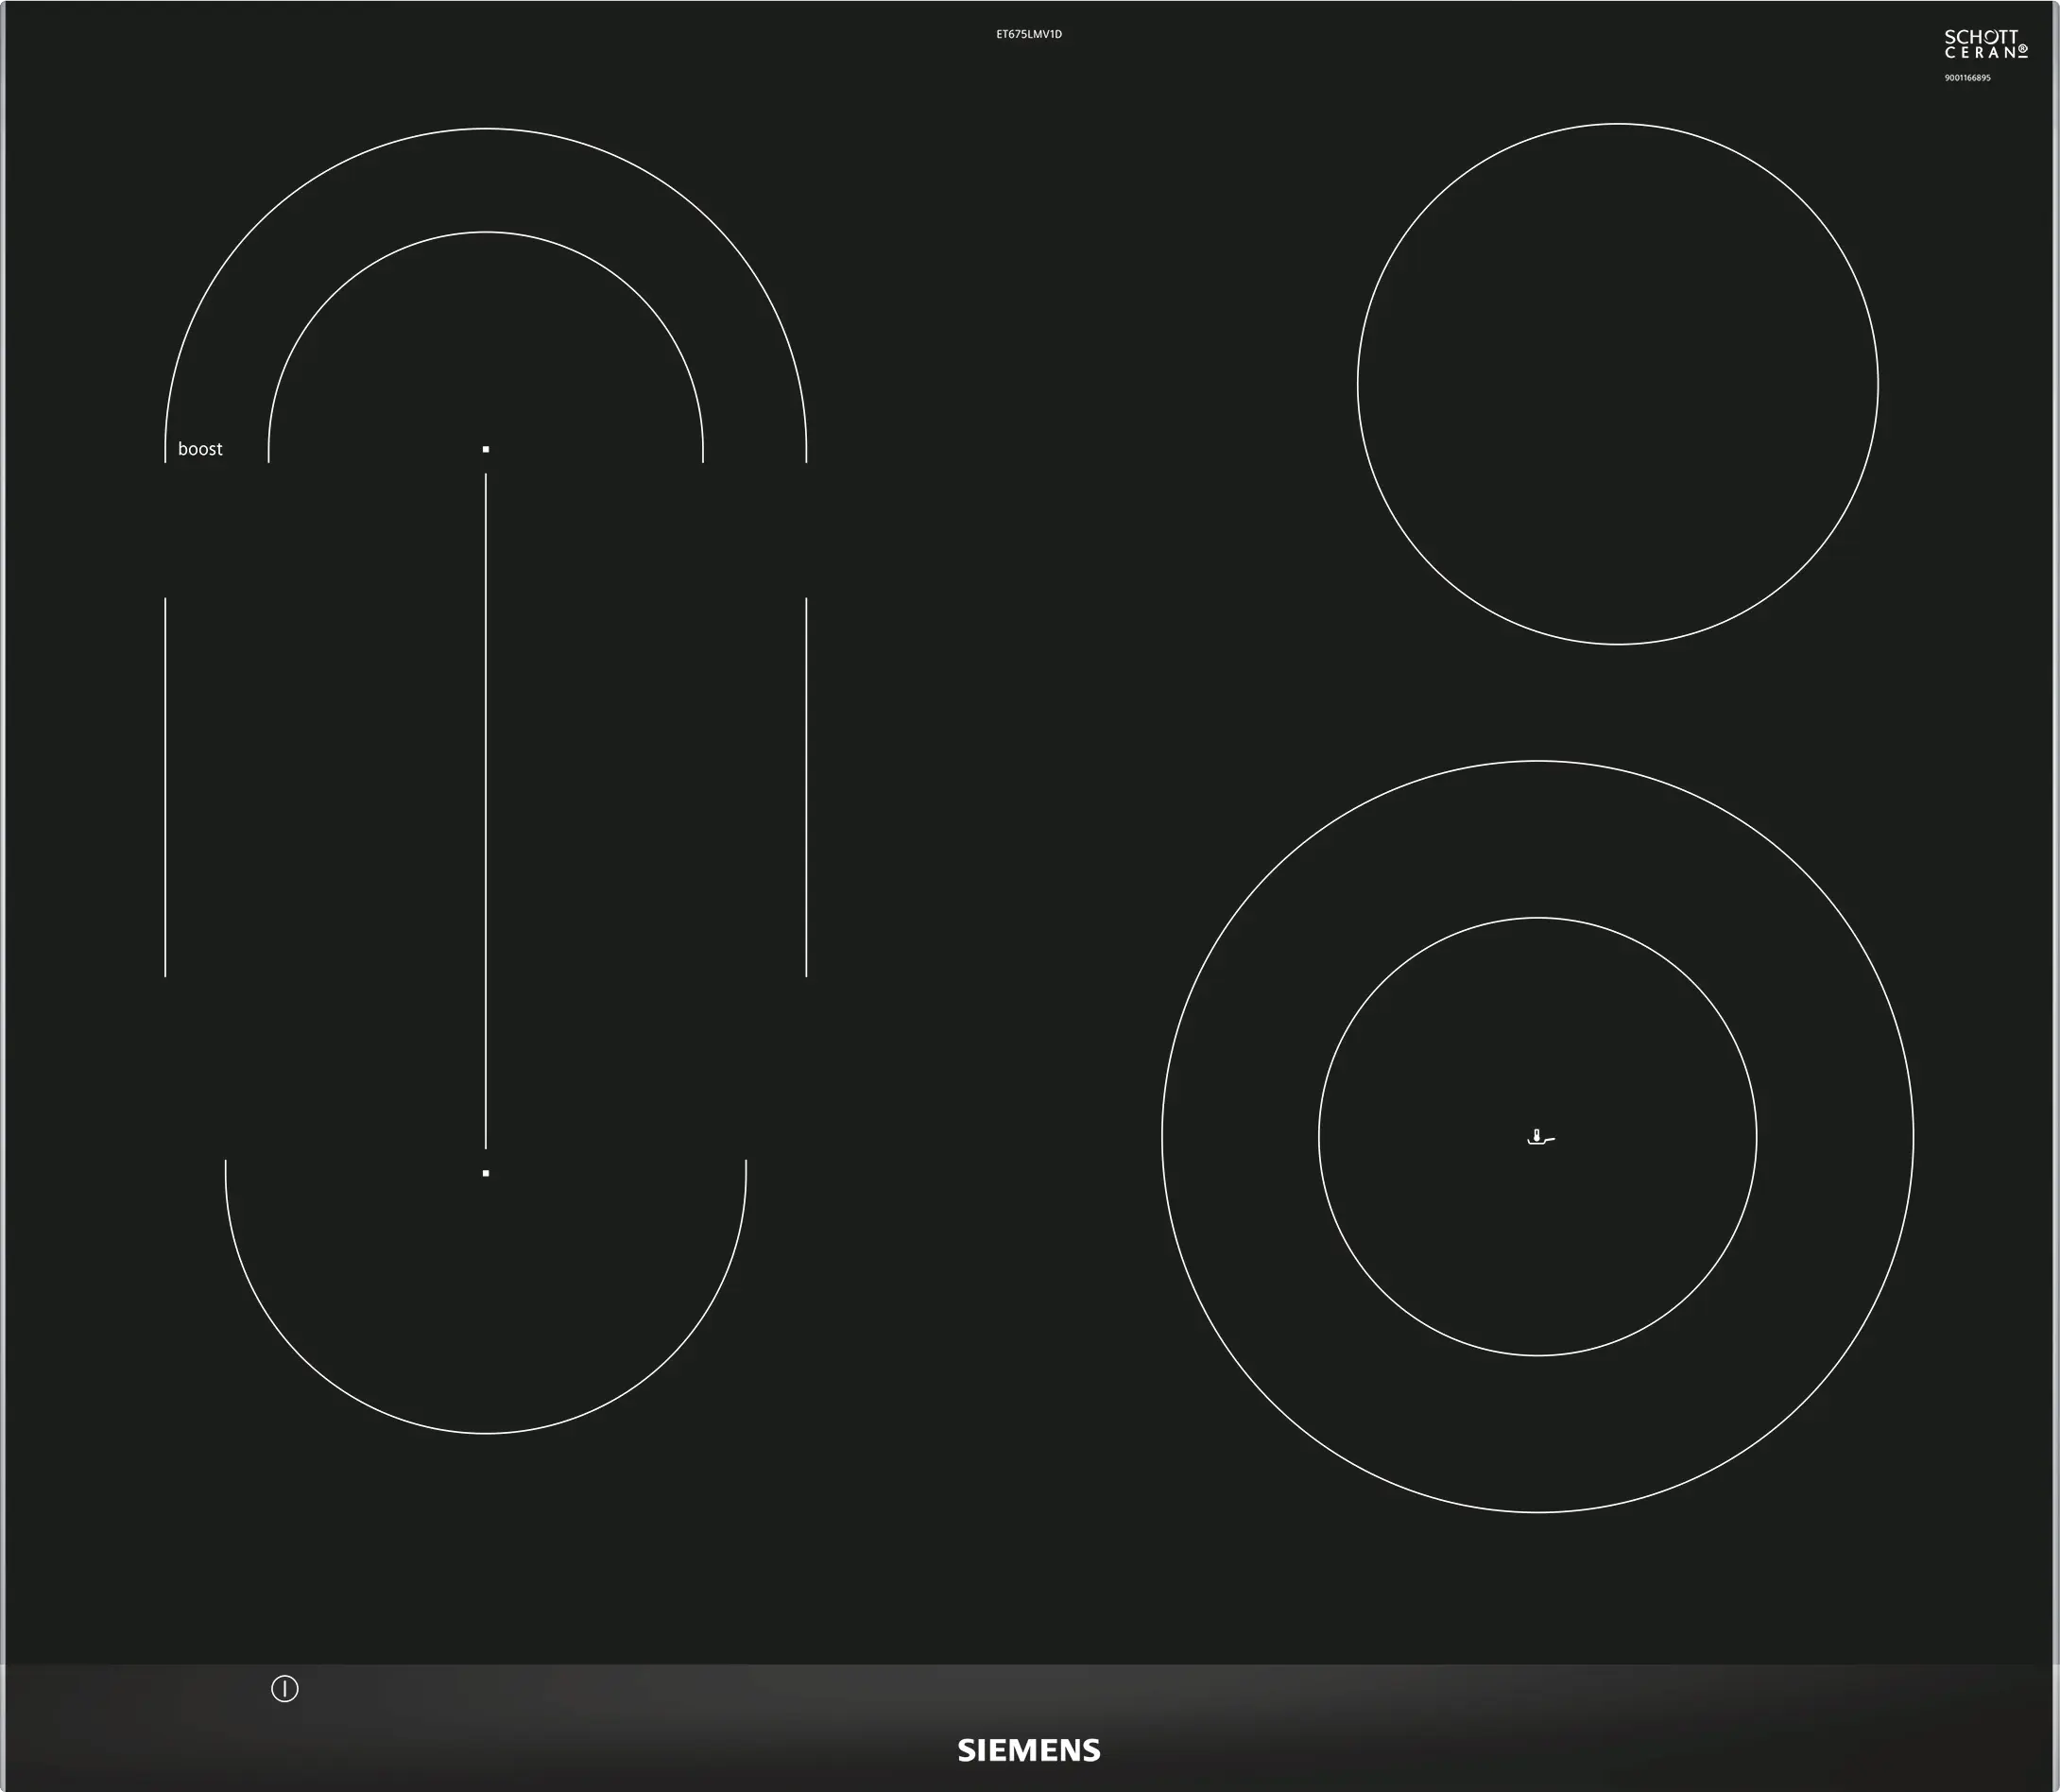
Task: Click the 9001166895 serial number
Action: (1967, 78)
